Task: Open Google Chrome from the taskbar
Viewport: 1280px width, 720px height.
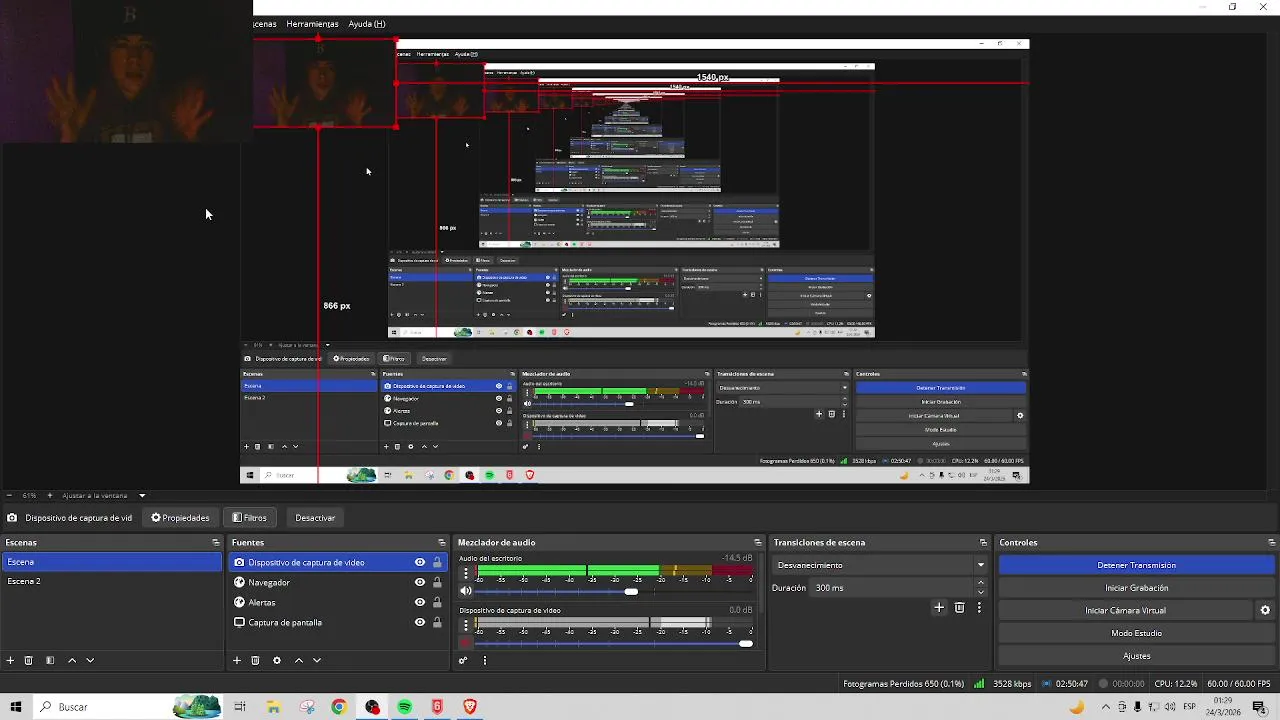Action: [x=339, y=707]
